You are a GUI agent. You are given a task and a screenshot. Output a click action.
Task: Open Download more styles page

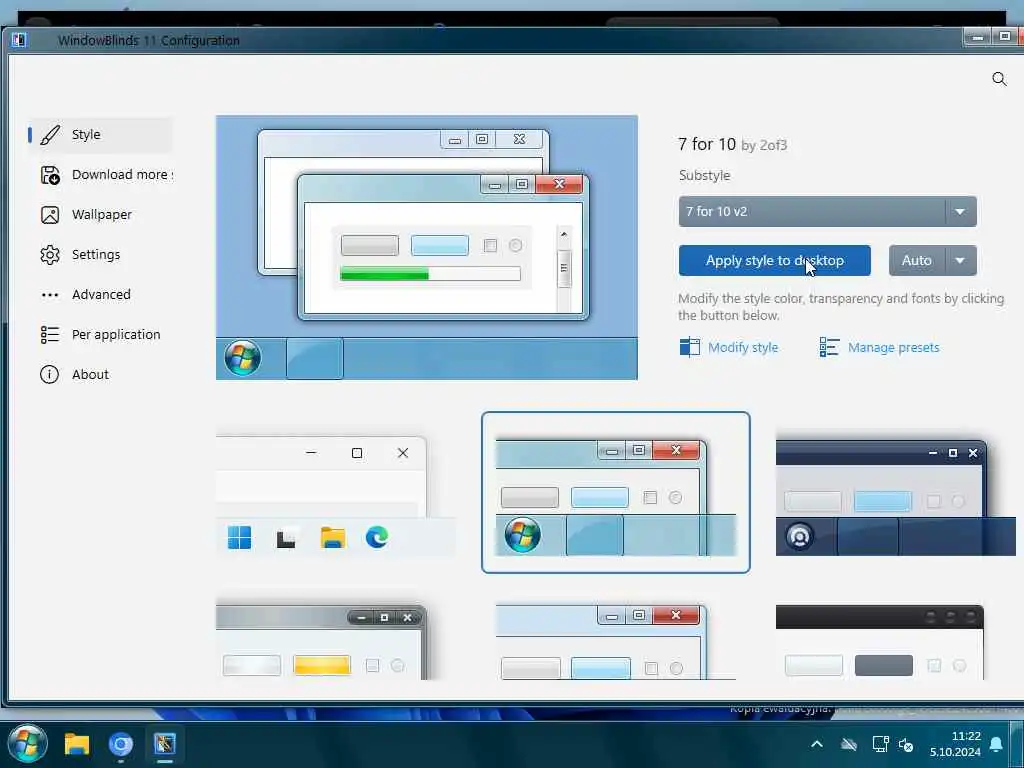coord(101,174)
